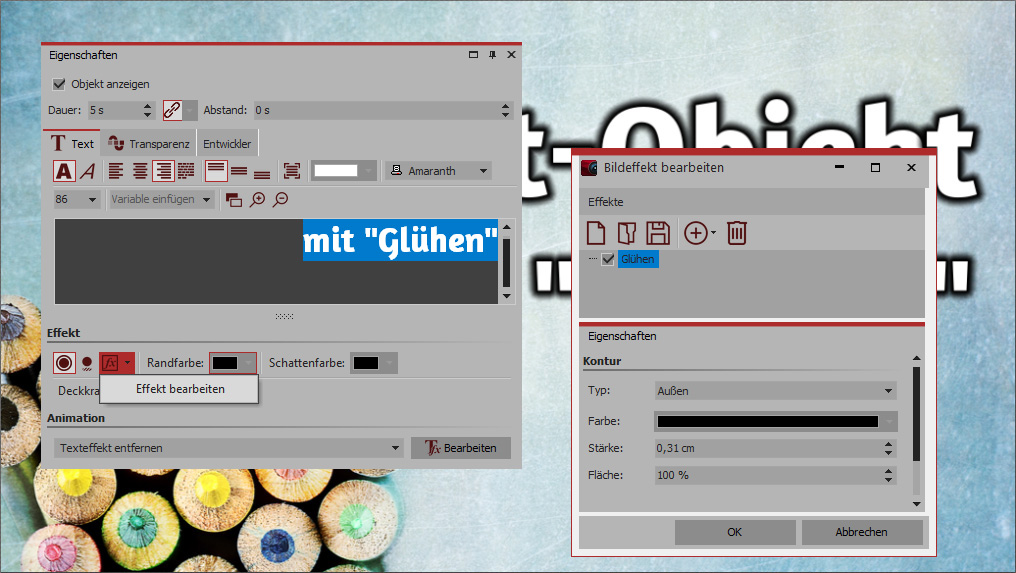Open the Schattenfarbe dropdown arrow
The height and width of the screenshot is (573, 1016).
[389, 363]
